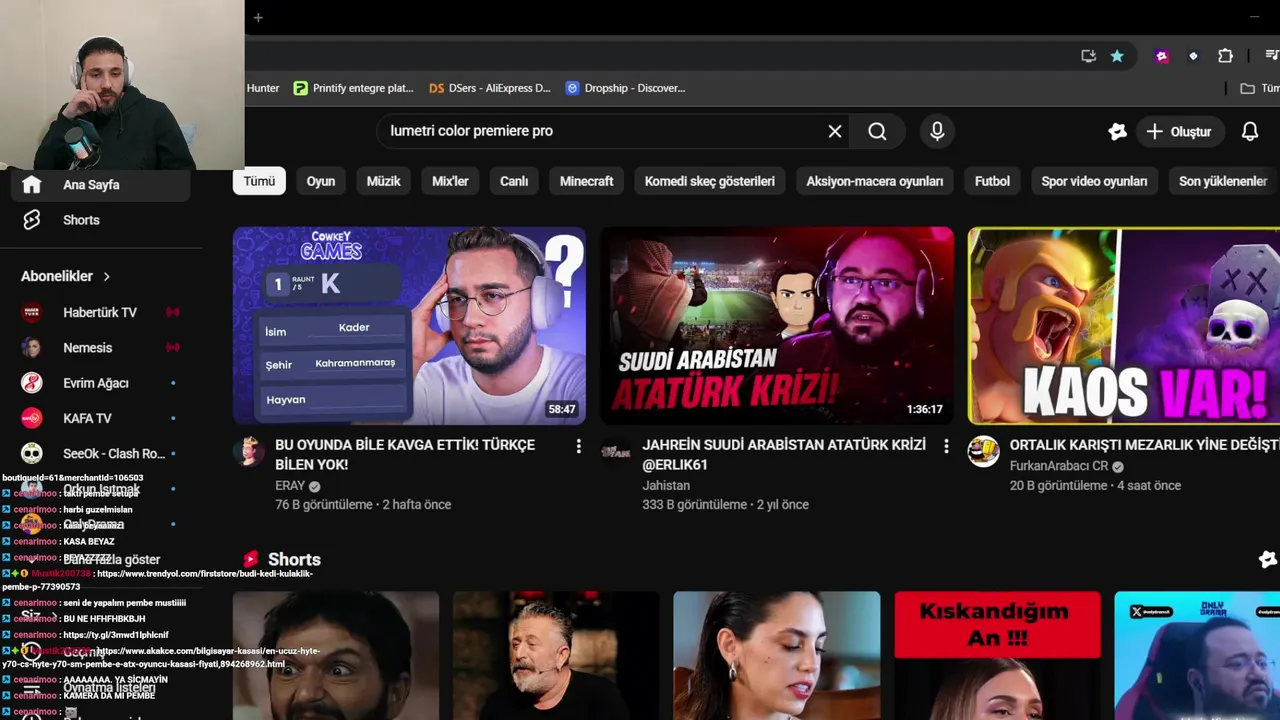Expand the Abonelikler subscriptions chevron
1280x720 pixels.
pos(106,276)
